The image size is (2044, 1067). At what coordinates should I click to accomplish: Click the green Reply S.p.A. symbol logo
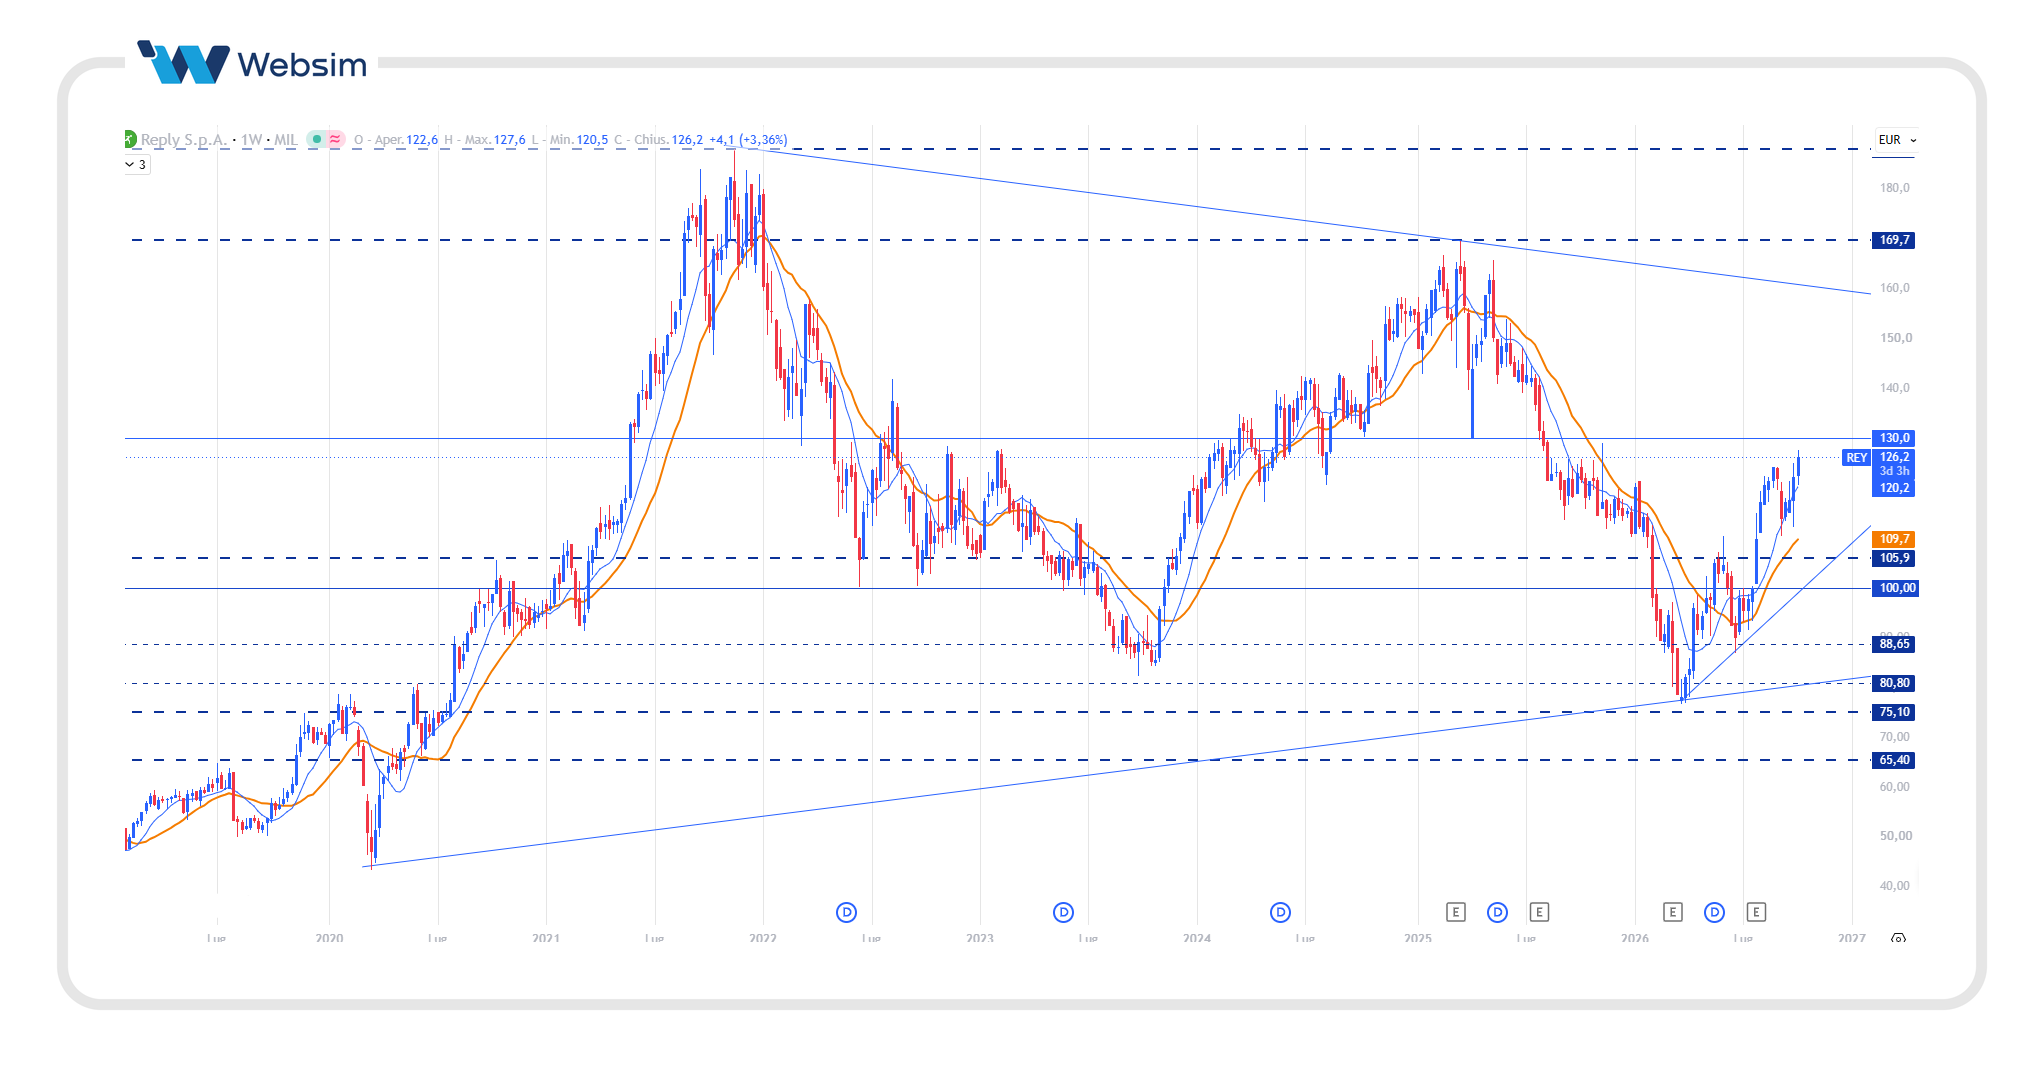tap(128, 139)
